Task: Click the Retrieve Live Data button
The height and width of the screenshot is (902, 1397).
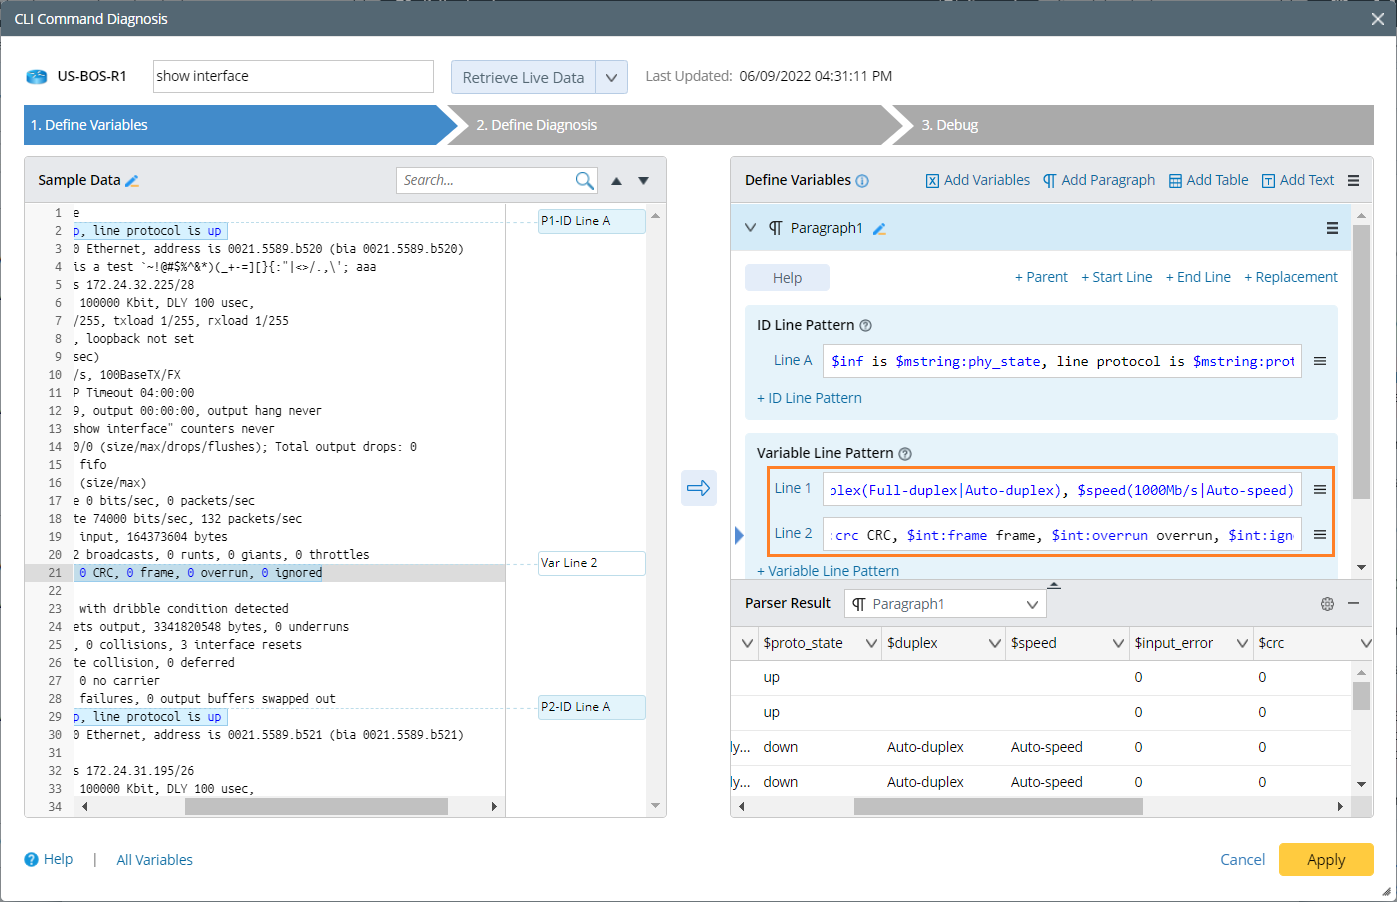Action: 523,77
